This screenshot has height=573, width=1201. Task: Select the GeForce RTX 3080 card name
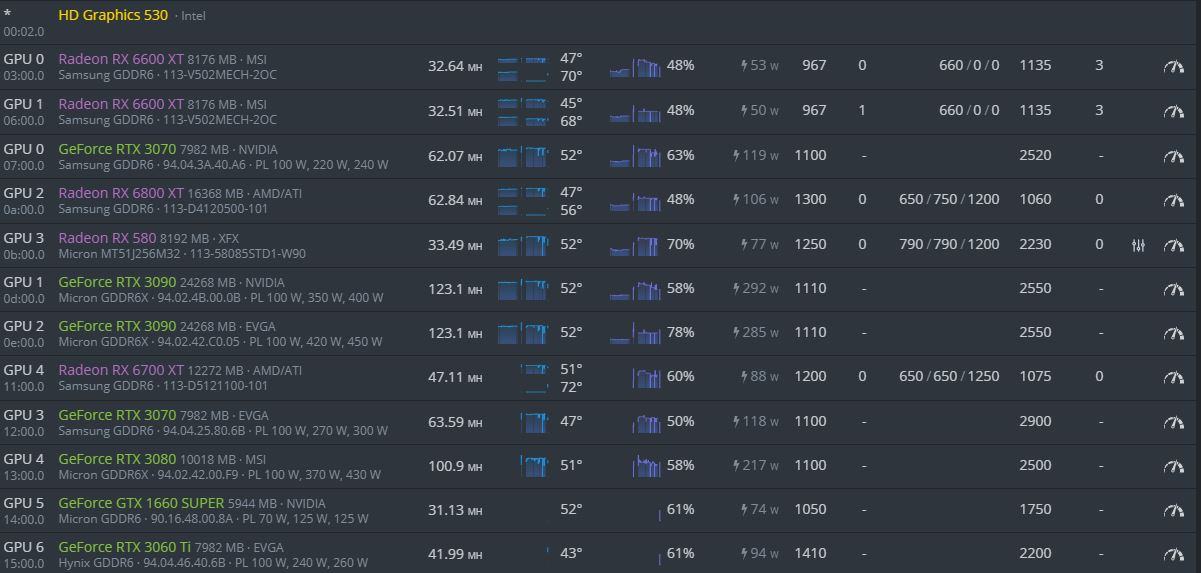pyautogui.click(x=117, y=459)
